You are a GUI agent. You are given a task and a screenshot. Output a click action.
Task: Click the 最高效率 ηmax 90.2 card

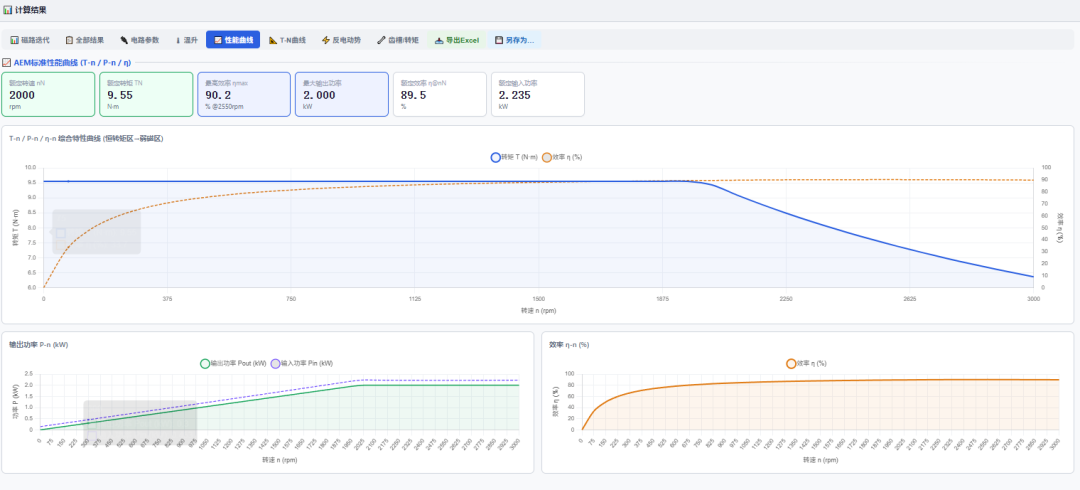244,94
